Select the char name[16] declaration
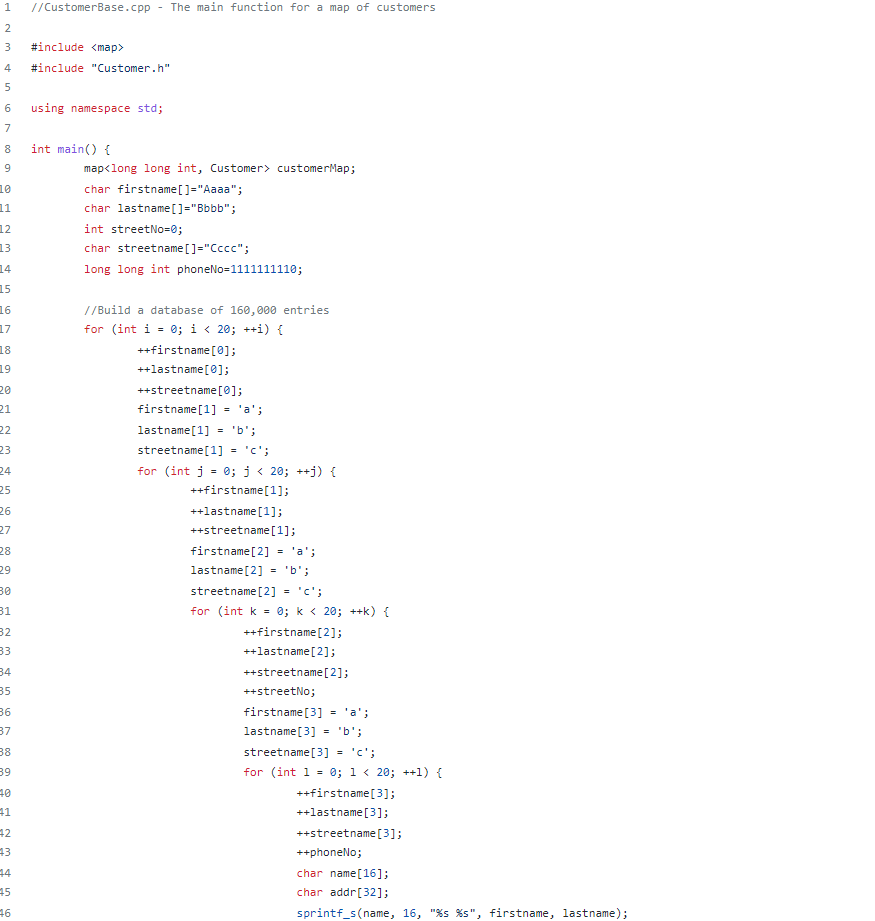Viewport: 875px width, 921px height. point(343,872)
